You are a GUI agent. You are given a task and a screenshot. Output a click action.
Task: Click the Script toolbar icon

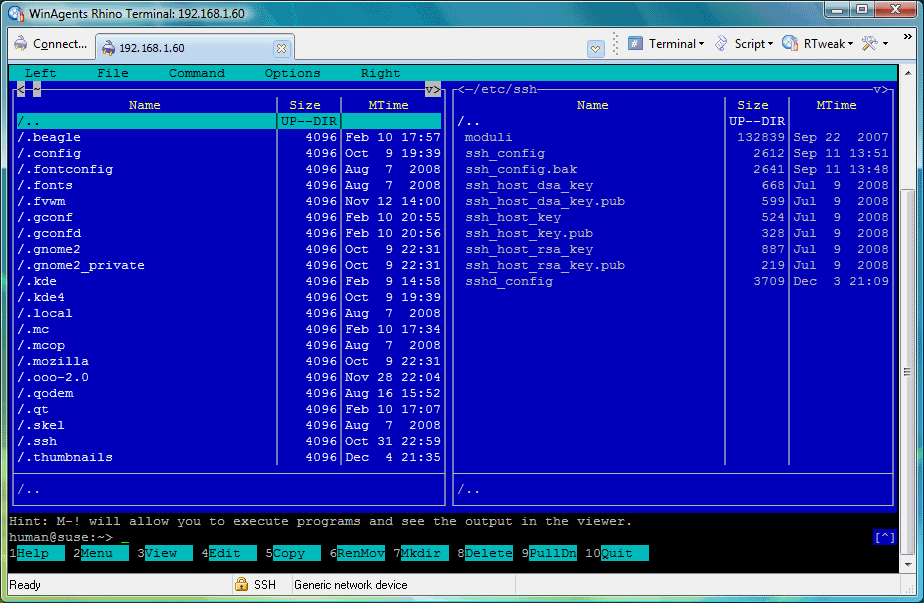[721, 44]
